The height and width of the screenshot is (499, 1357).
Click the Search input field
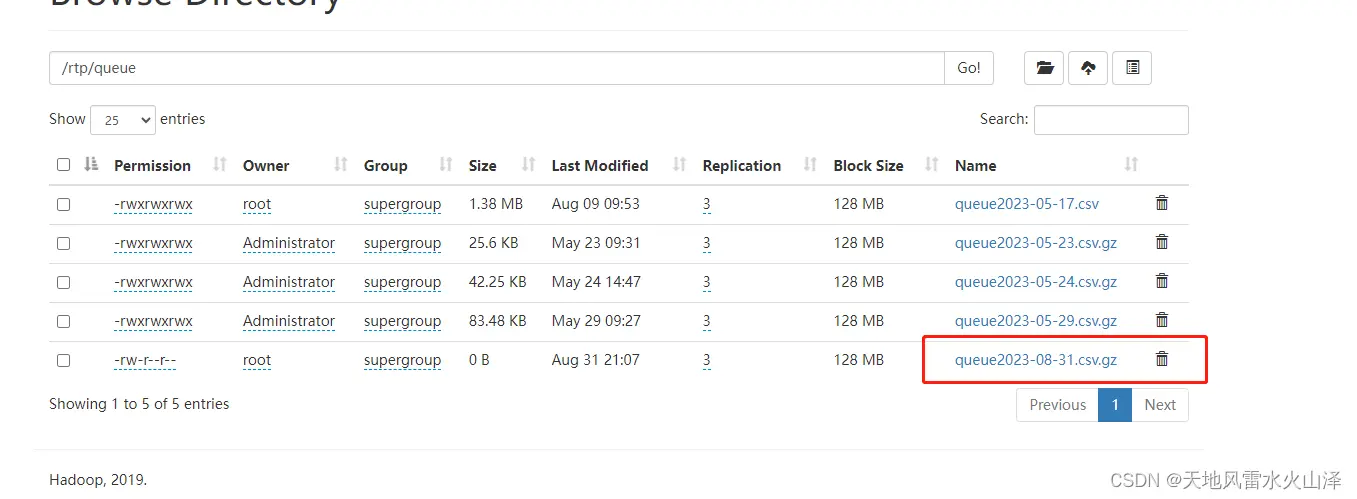click(1111, 120)
